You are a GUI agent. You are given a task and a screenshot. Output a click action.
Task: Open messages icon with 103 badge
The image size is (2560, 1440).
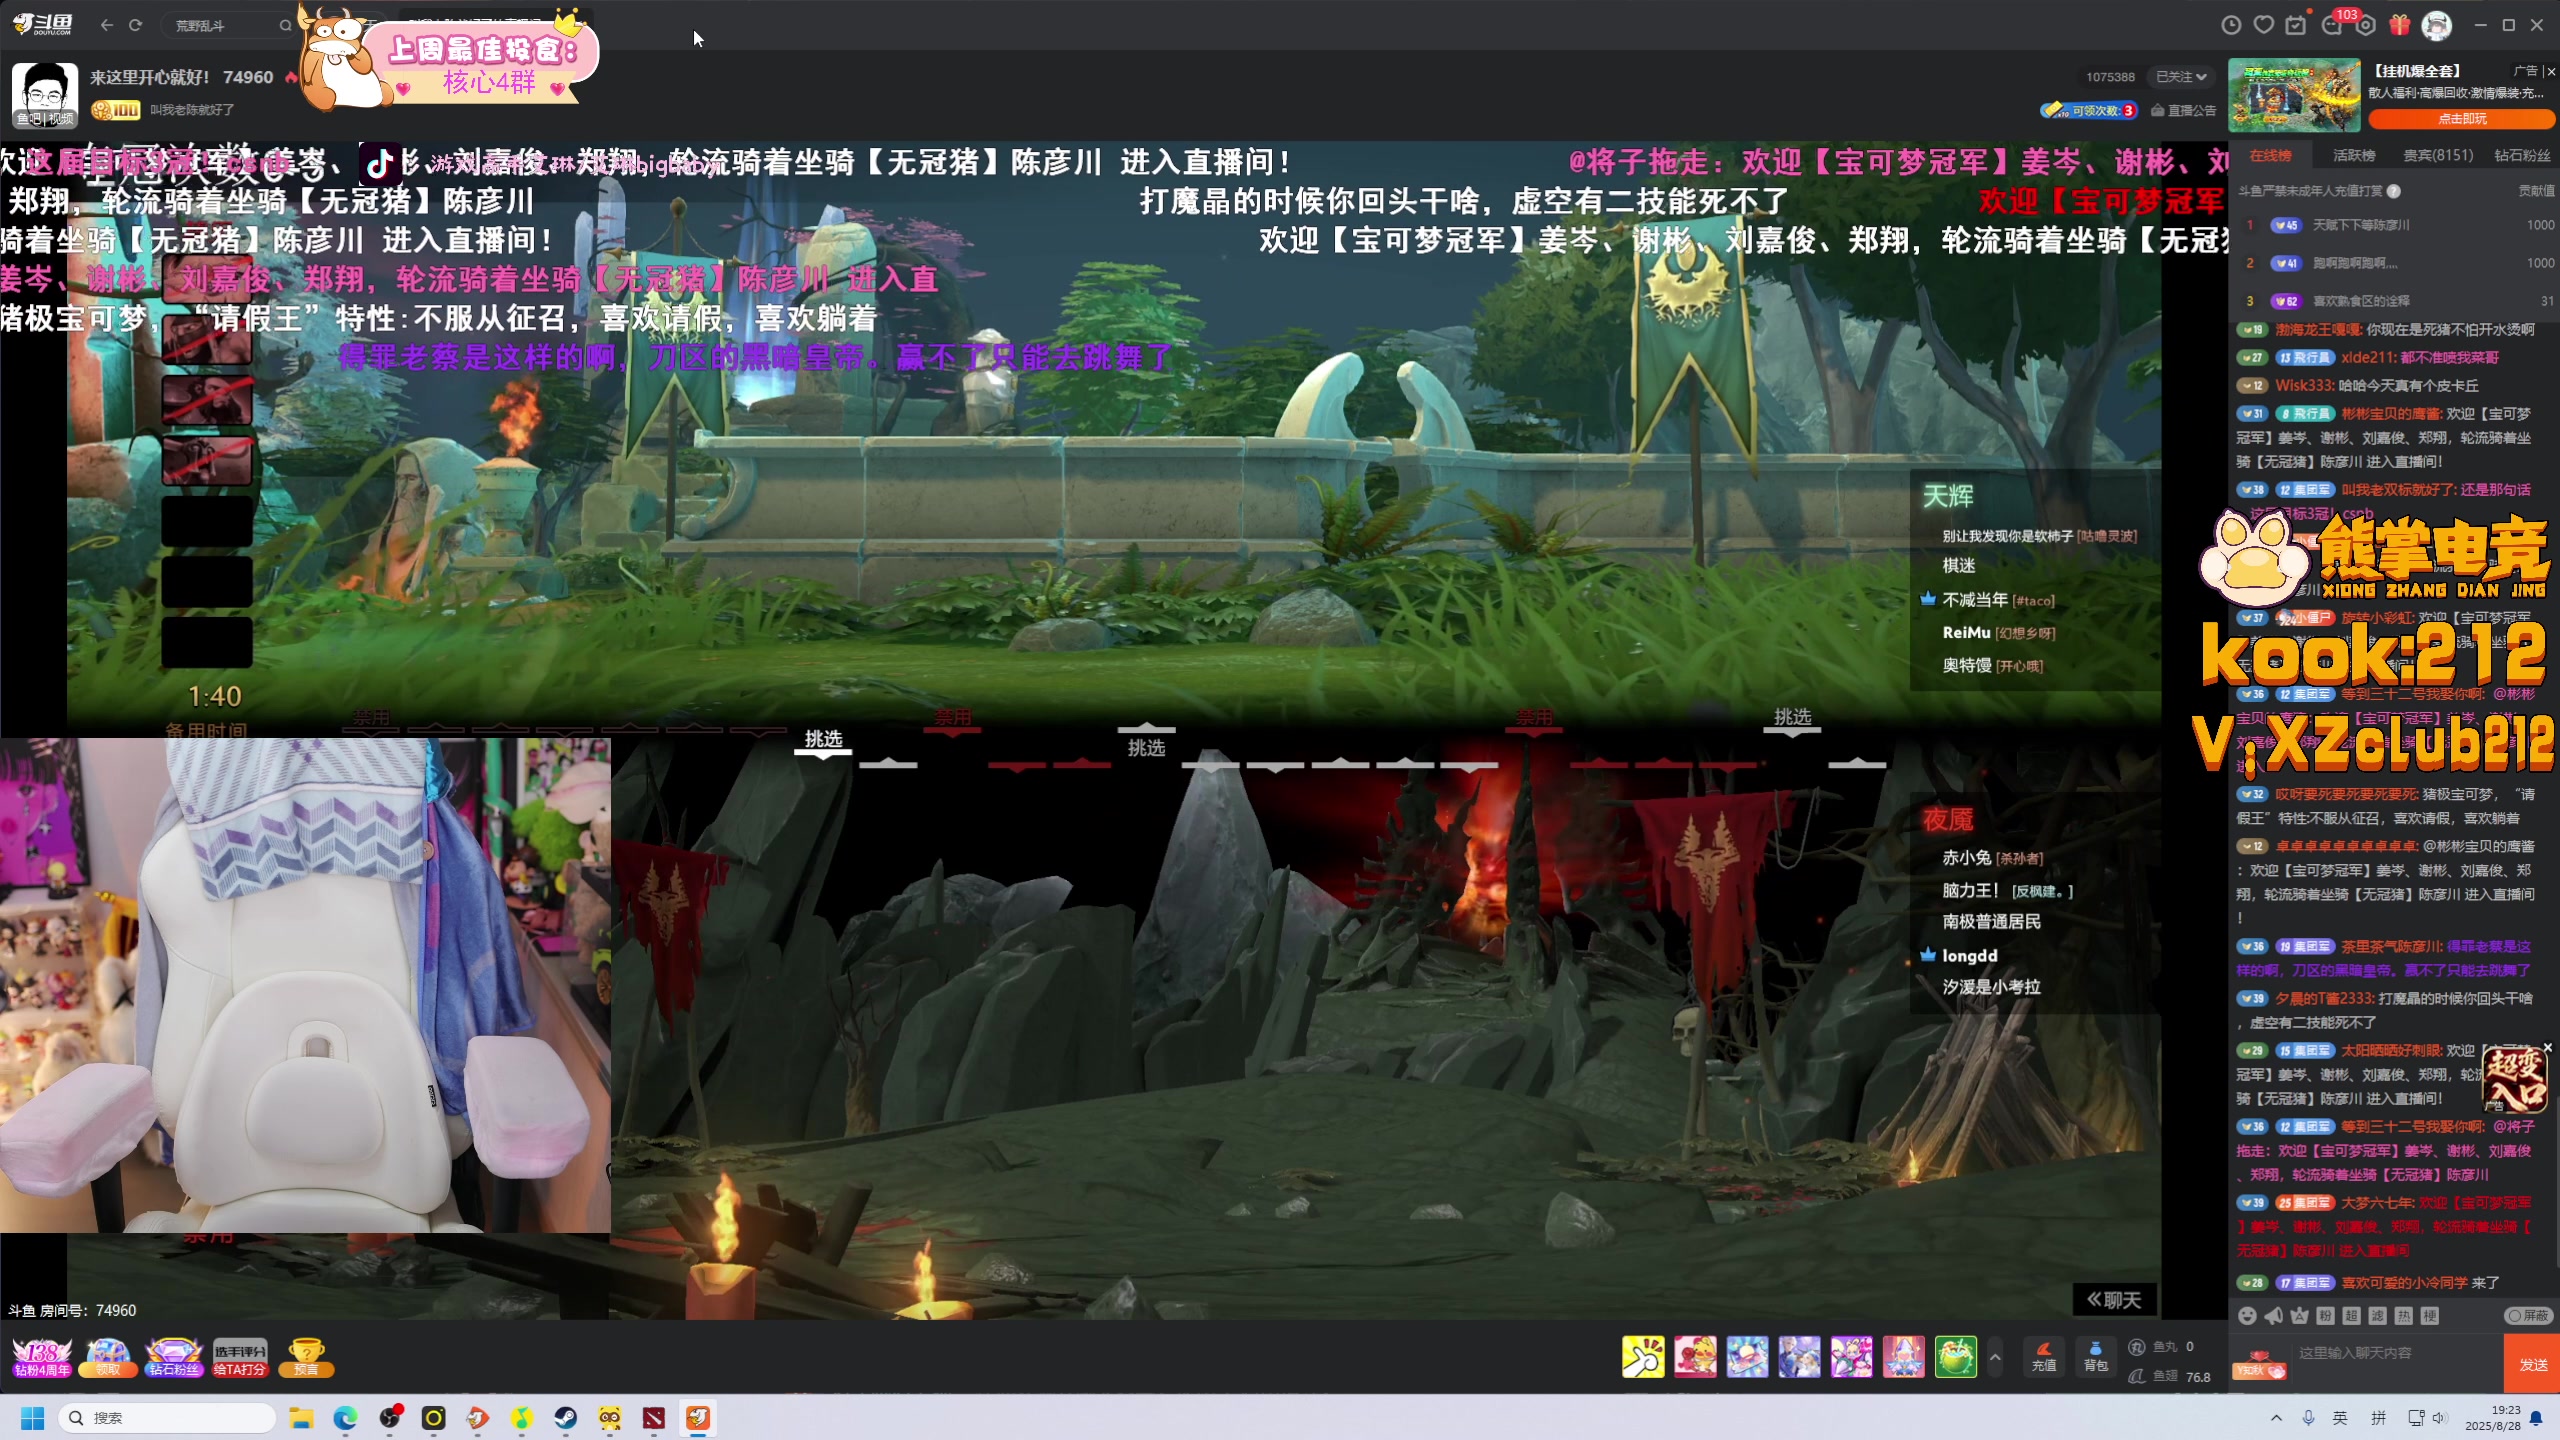pyautogui.click(x=2333, y=24)
